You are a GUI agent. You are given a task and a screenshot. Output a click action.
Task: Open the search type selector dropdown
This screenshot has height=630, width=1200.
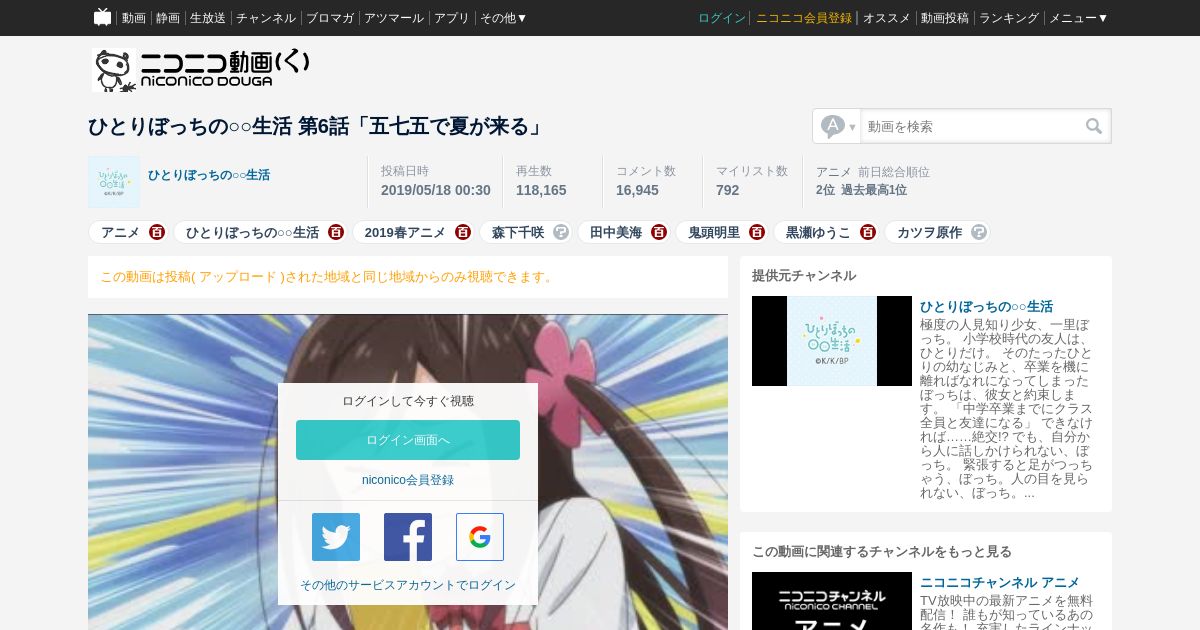point(838,126)
